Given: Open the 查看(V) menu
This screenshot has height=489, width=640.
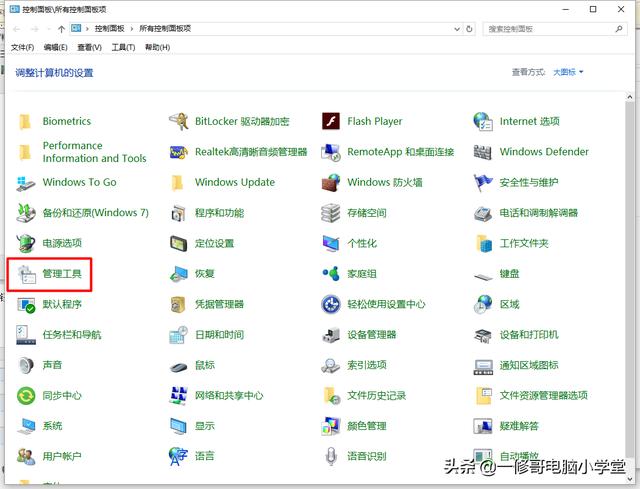Looking at the screenshot, I should tap(89, 47).
